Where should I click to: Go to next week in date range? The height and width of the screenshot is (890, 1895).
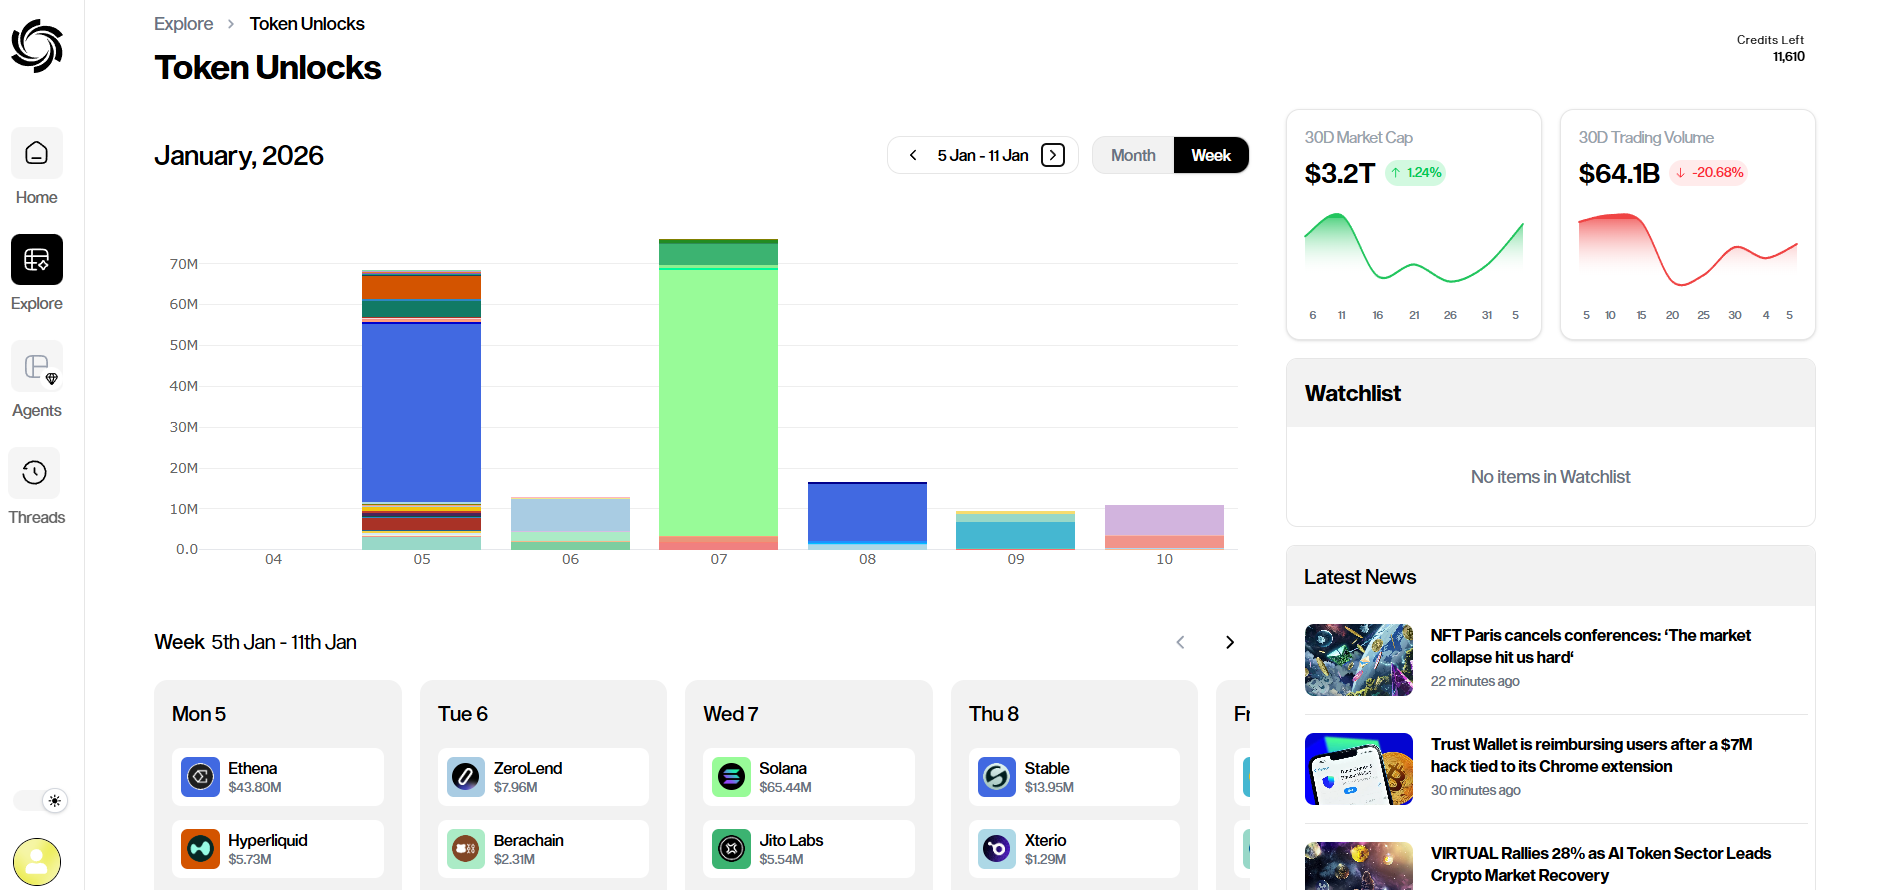pos(1053,155)
